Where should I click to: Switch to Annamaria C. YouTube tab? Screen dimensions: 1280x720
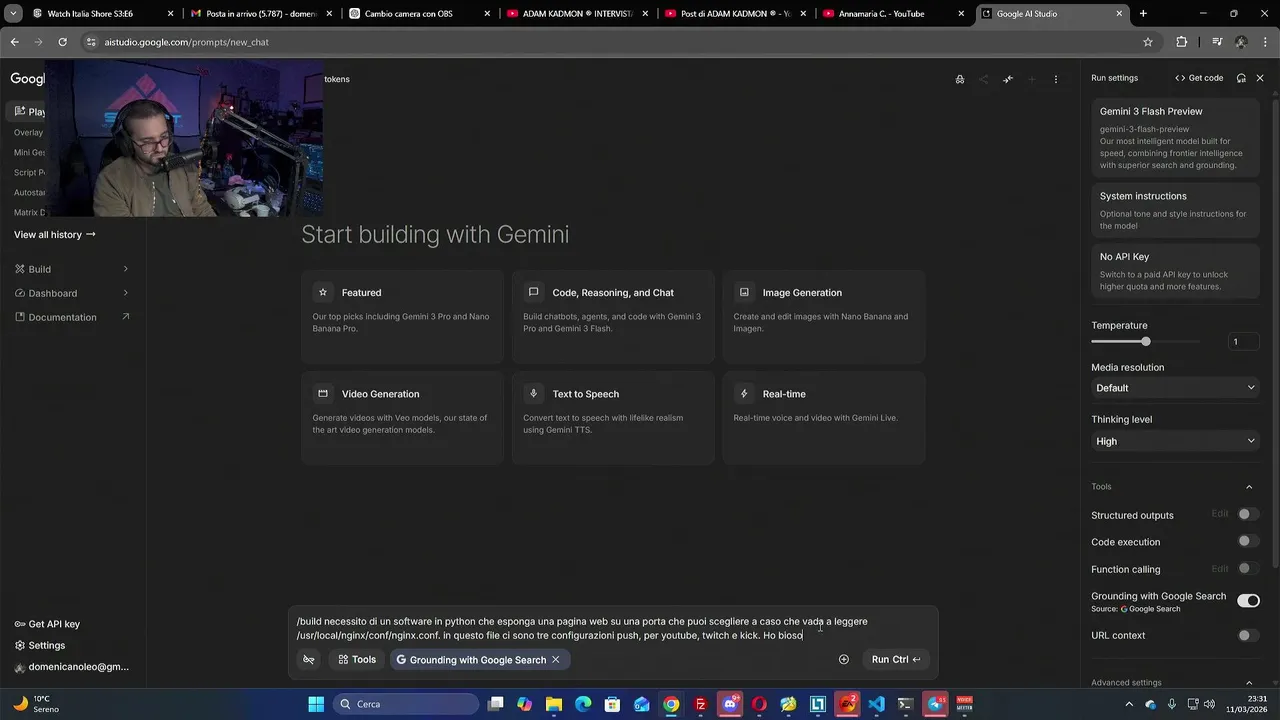pyautogui.click(x=892, y=14)
